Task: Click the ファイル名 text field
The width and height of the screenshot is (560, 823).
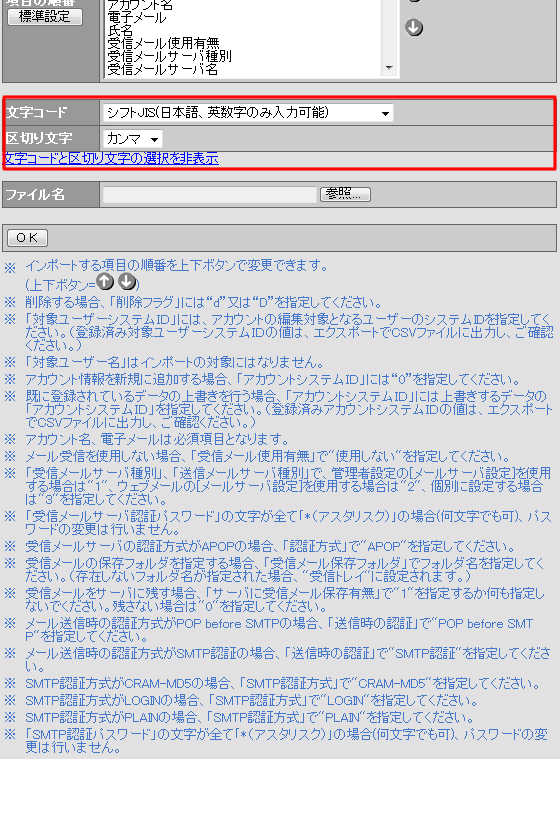Action: coord(209,194)
